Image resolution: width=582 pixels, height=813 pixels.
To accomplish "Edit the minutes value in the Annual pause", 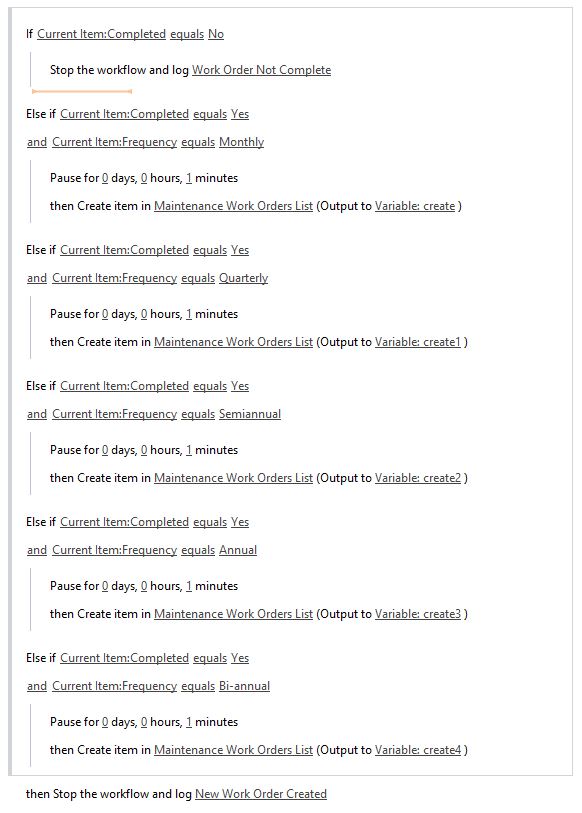I will [189, 586].
